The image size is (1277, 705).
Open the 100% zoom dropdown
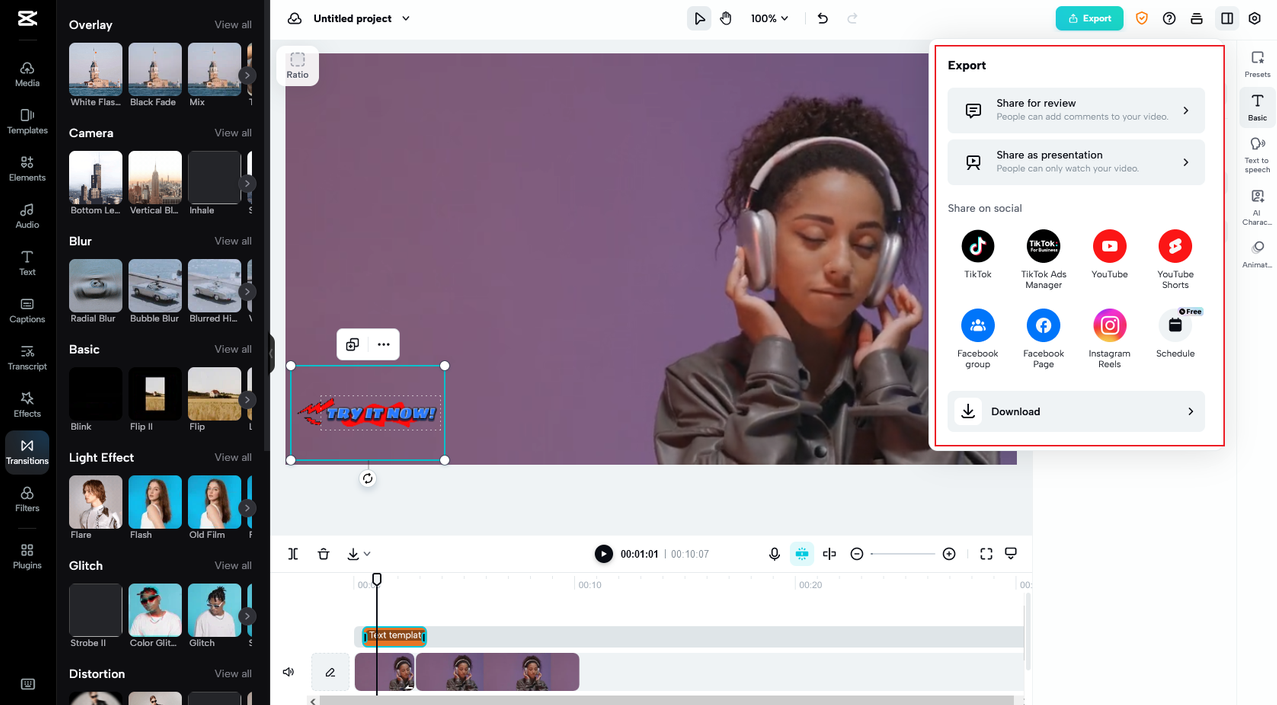click(x=769, y=18)
